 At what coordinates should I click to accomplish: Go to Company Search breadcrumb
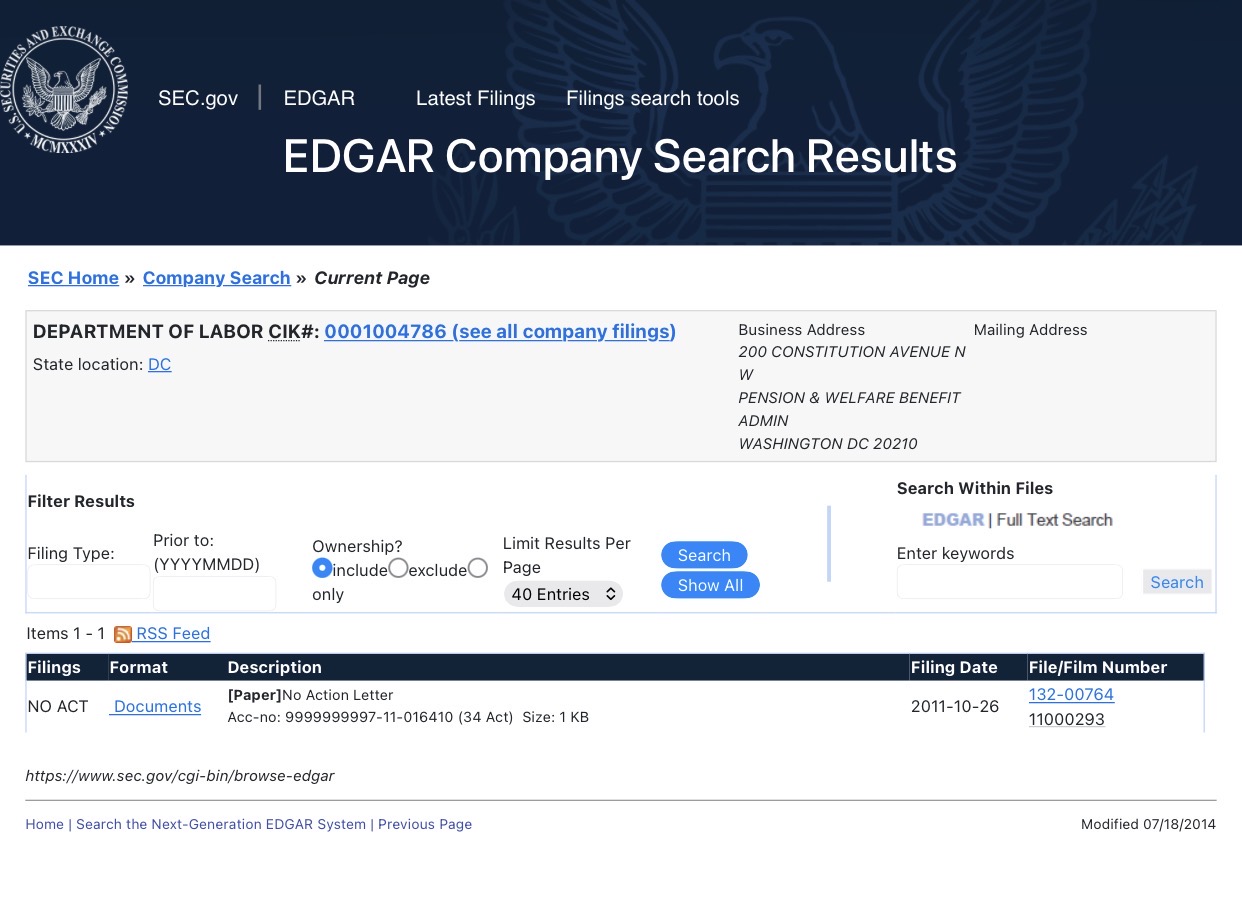[x=216, y=278]
